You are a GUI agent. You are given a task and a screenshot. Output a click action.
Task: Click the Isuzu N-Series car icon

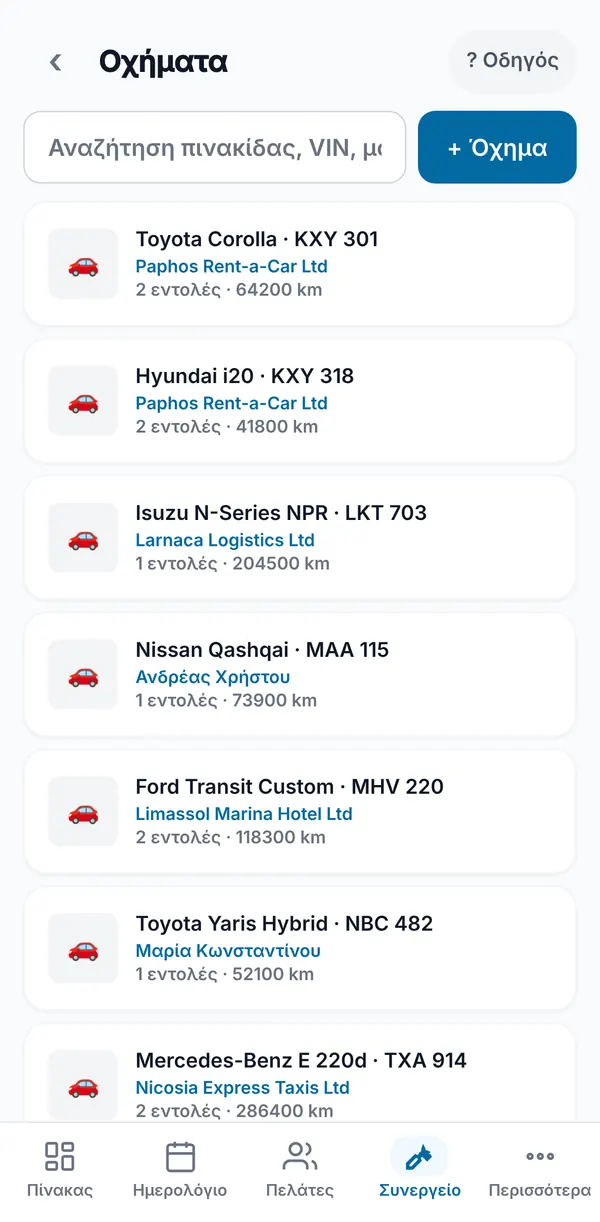click(83, 538)
